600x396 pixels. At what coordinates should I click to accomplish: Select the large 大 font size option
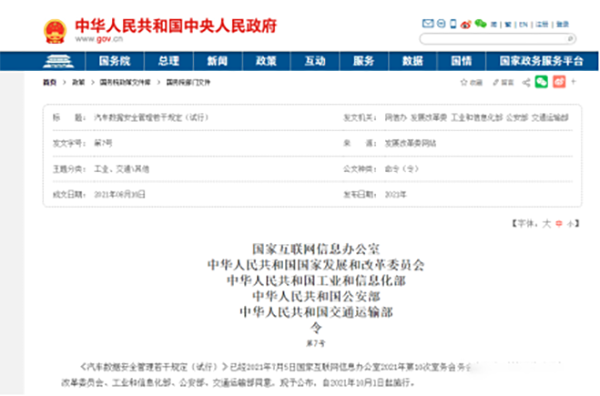coord(546,224)
